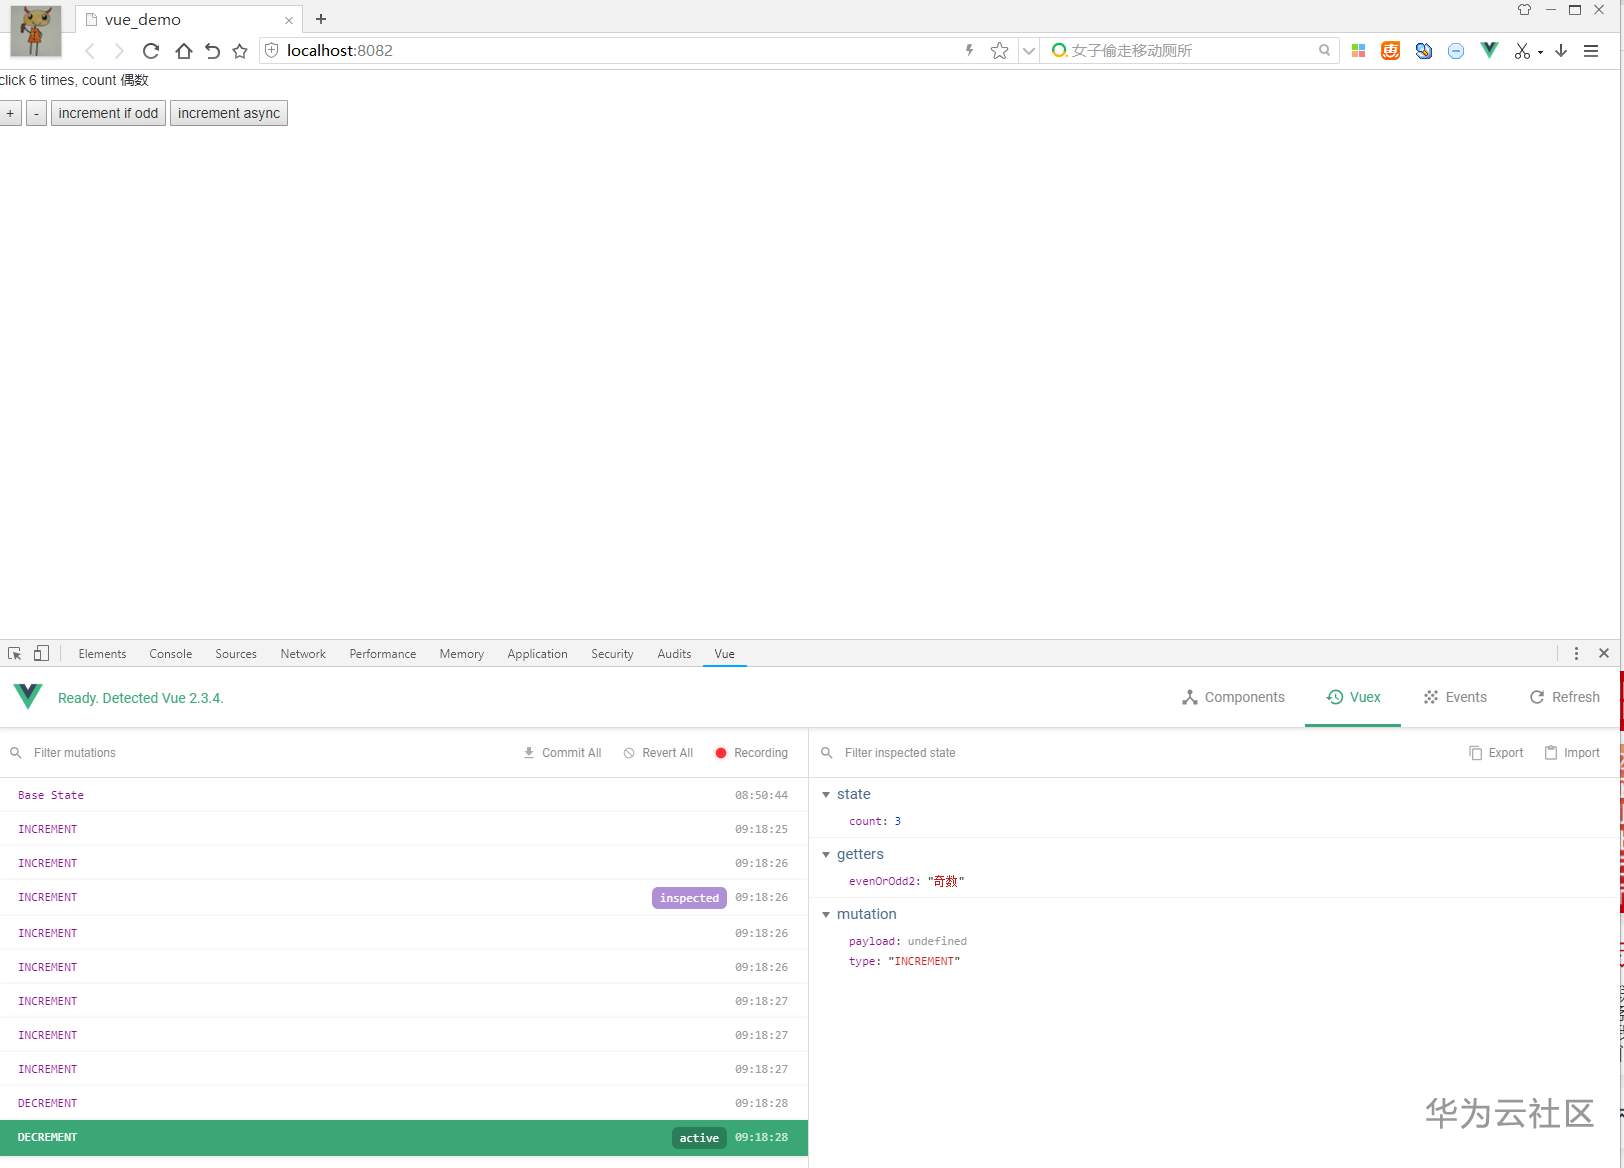This screenshot has width=1624, height=1168.
Task: Open the Audits tab
Action: click(674, 654)
